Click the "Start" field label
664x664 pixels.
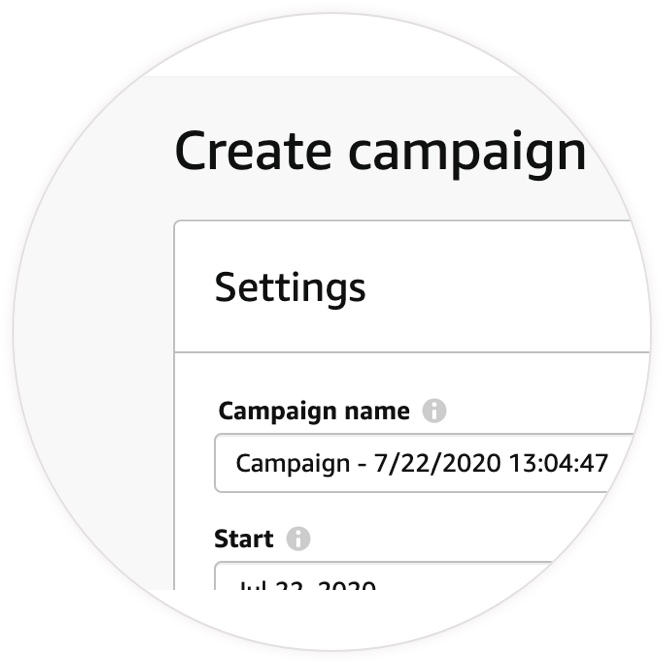(x=243, y=539)
